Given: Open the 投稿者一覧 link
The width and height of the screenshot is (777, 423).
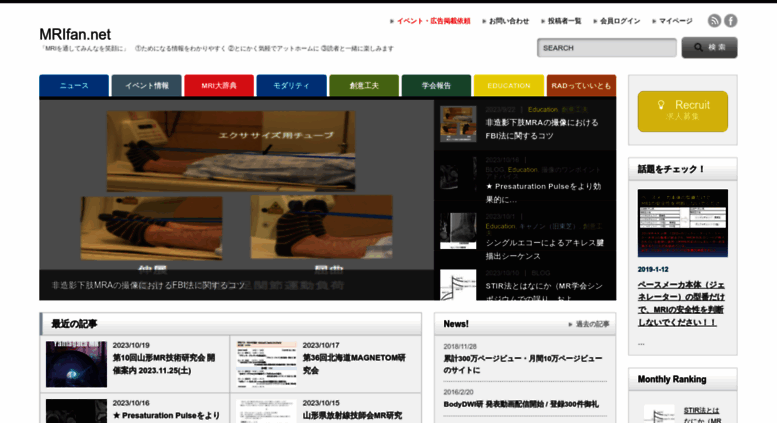Looking at the screenshot, I should tap(564, 21).
